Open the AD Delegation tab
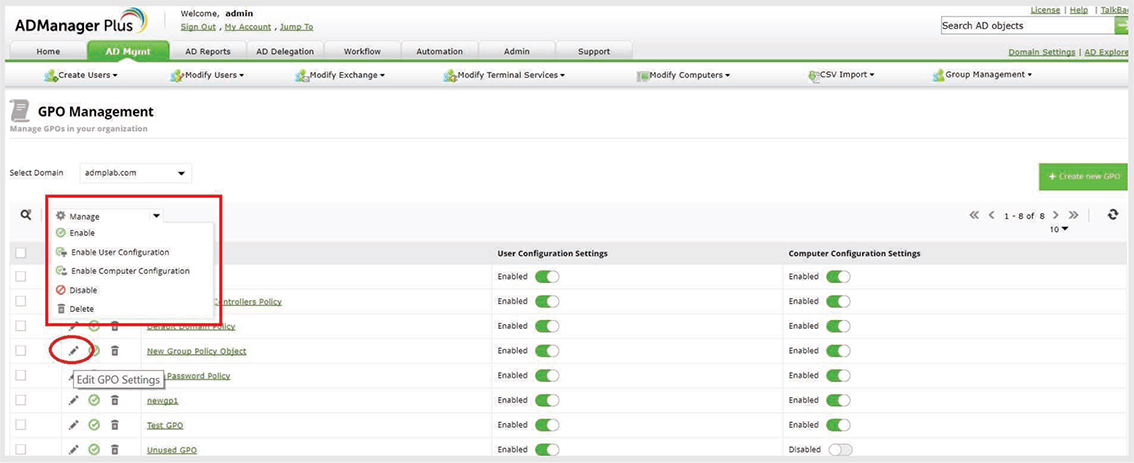1134x463 pixels. (285, 51)
